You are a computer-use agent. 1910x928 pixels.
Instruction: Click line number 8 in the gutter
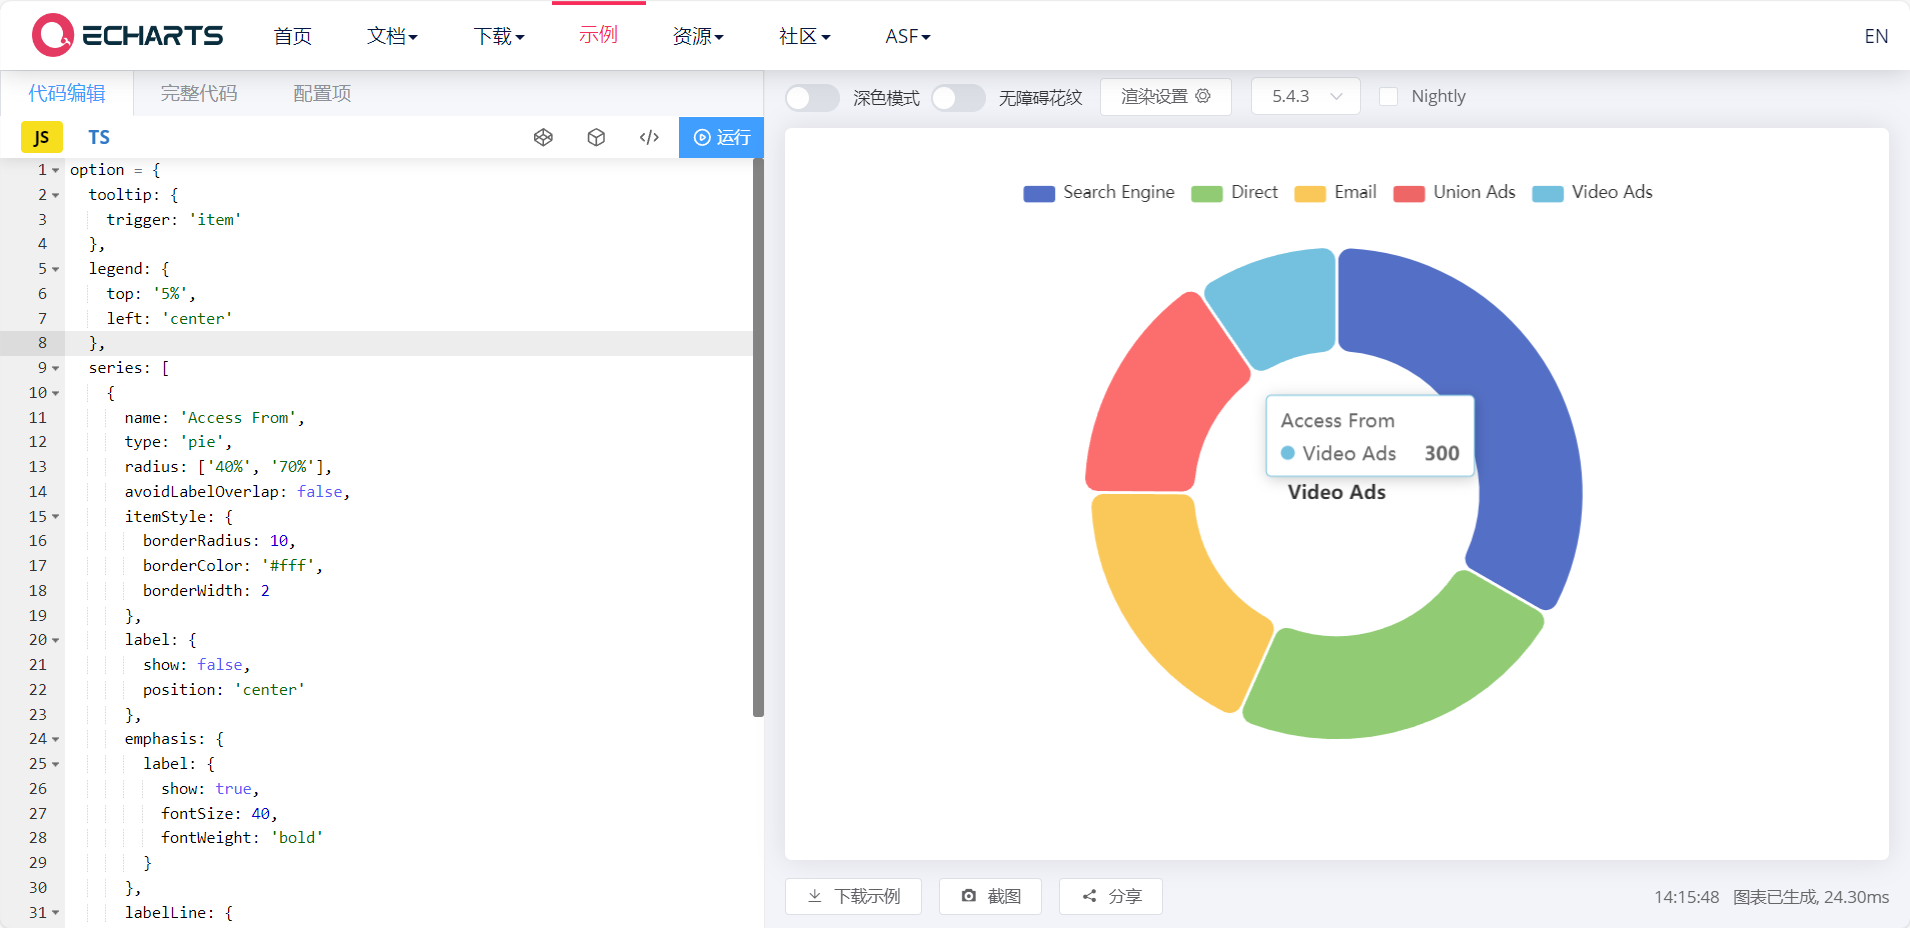click(x=42, y=343)
